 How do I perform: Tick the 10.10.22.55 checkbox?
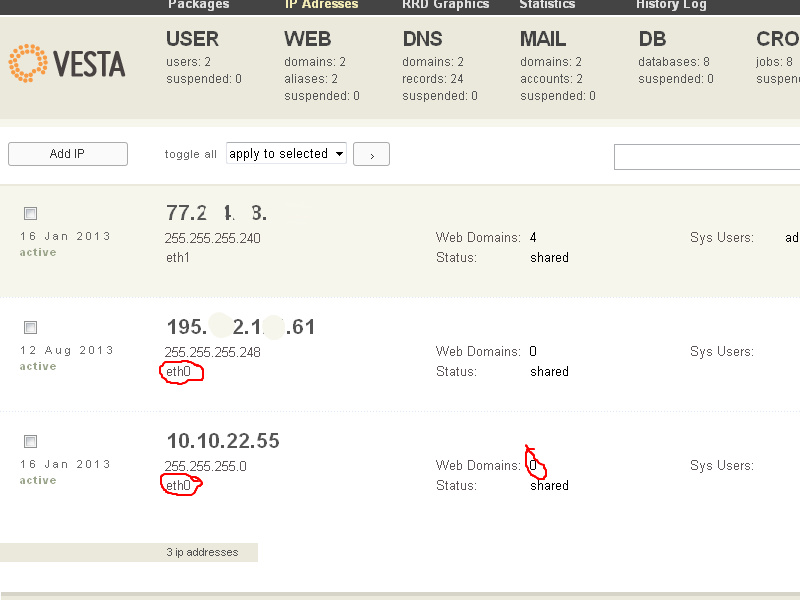pos(30,441)
